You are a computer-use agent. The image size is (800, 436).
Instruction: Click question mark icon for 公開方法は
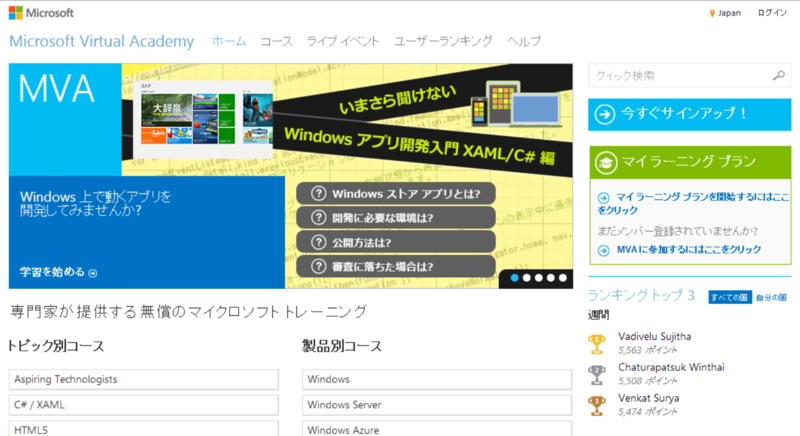[x=318, y=242]
